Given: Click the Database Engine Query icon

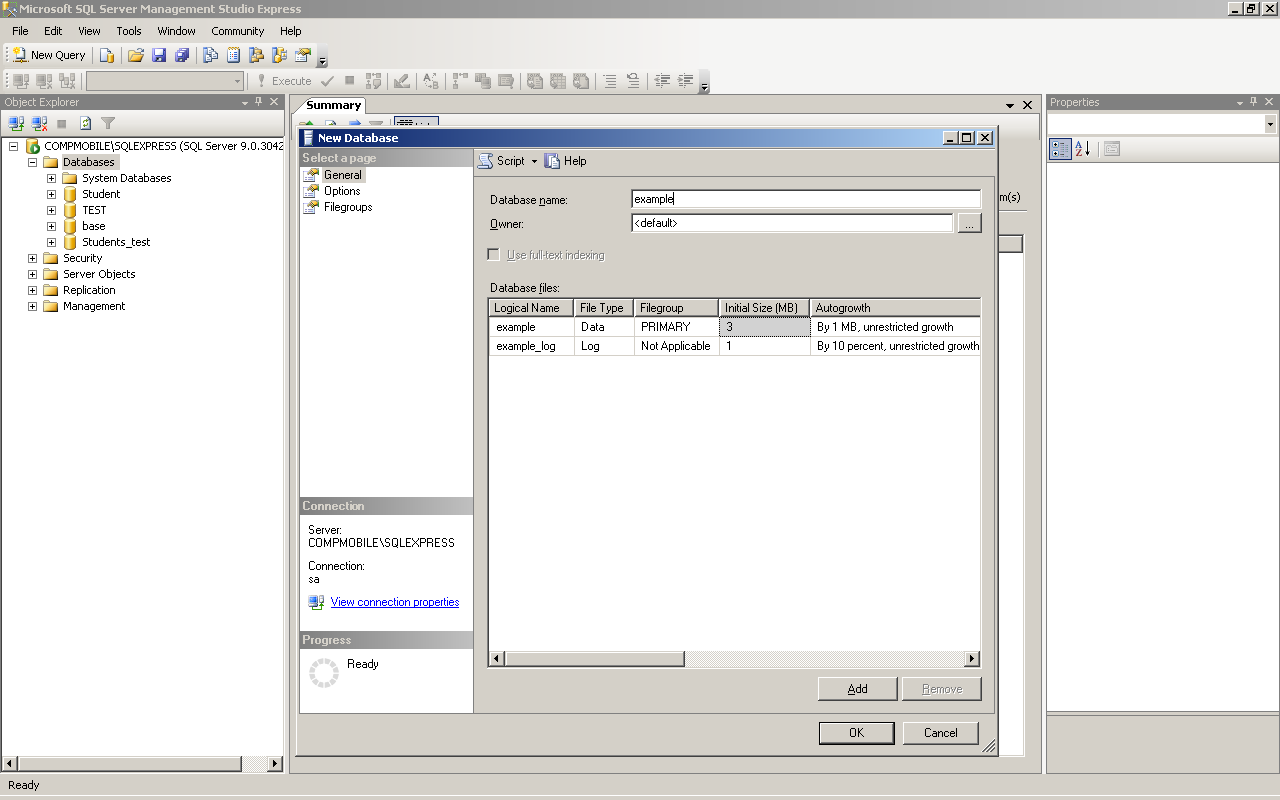Looking at the screenshot, I should pyautogui.click(x=107, y=55).
